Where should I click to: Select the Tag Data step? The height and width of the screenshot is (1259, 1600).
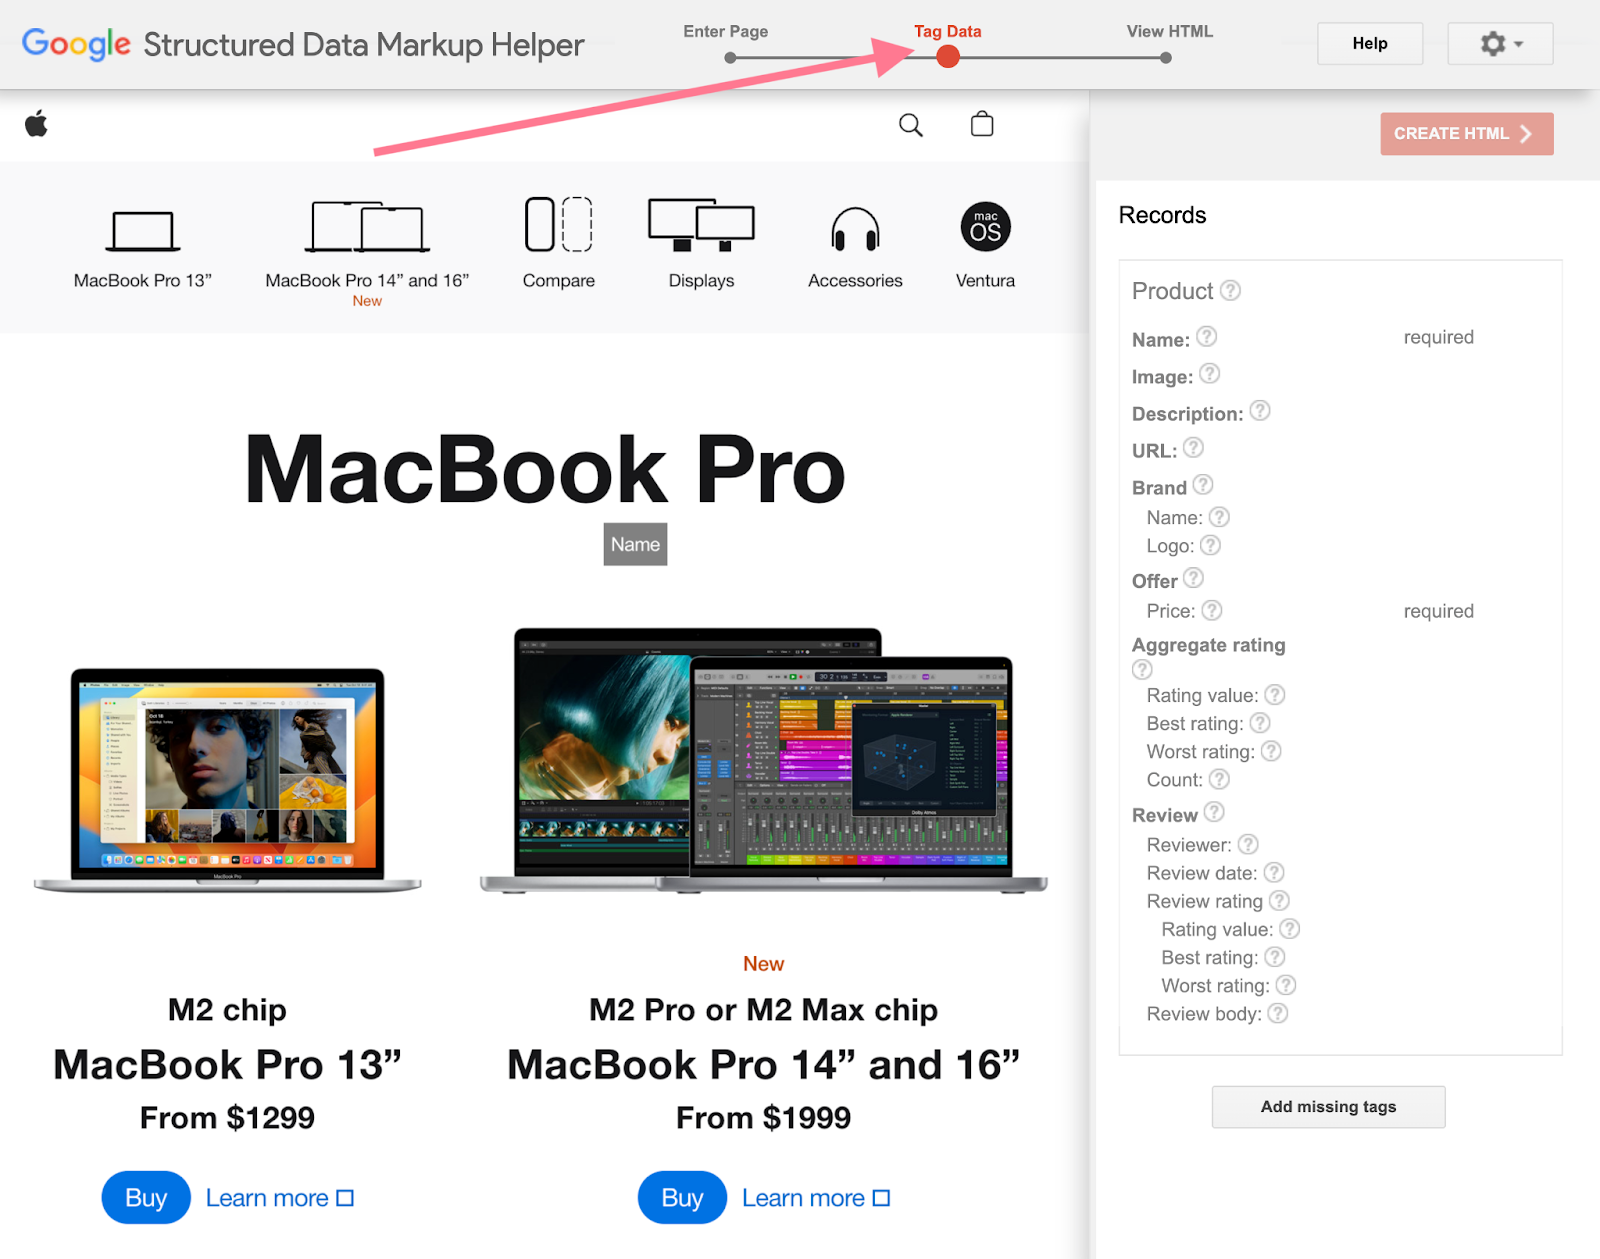947,32
